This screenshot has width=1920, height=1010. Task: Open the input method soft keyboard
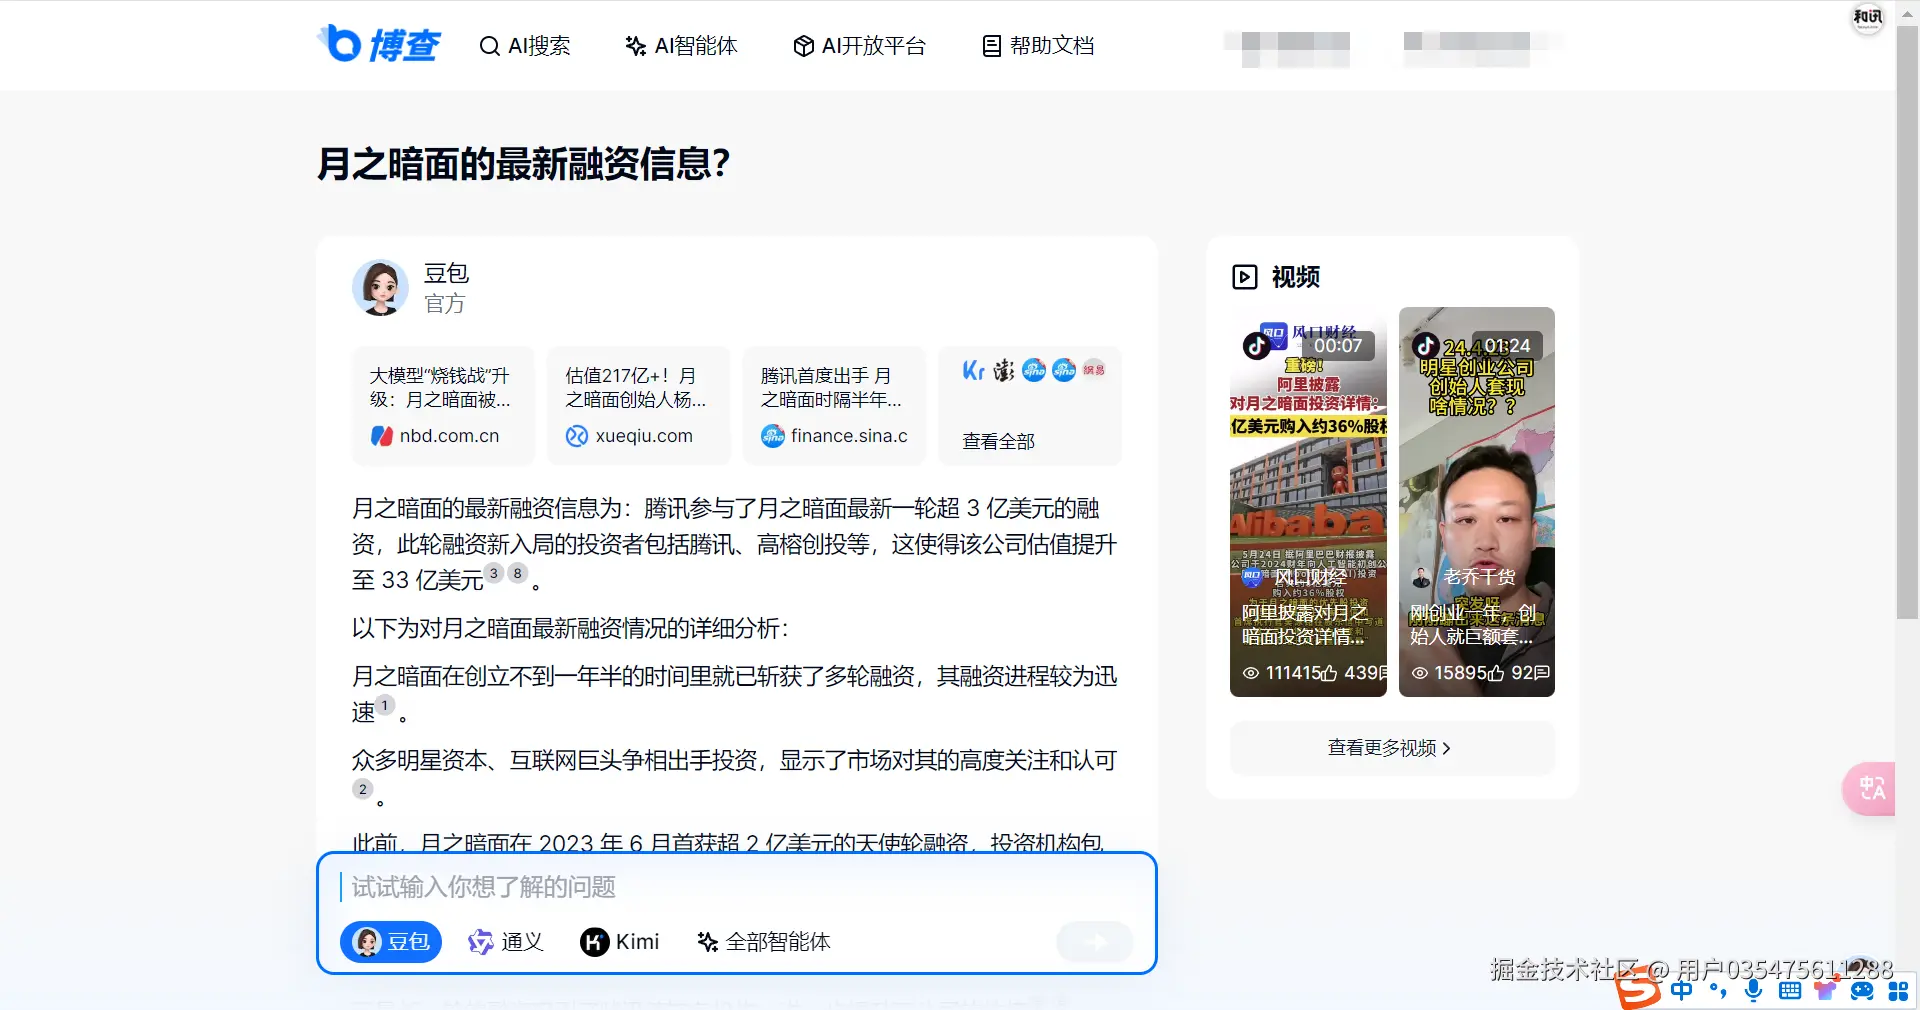pyautogui.click(x=1790, y=990)
